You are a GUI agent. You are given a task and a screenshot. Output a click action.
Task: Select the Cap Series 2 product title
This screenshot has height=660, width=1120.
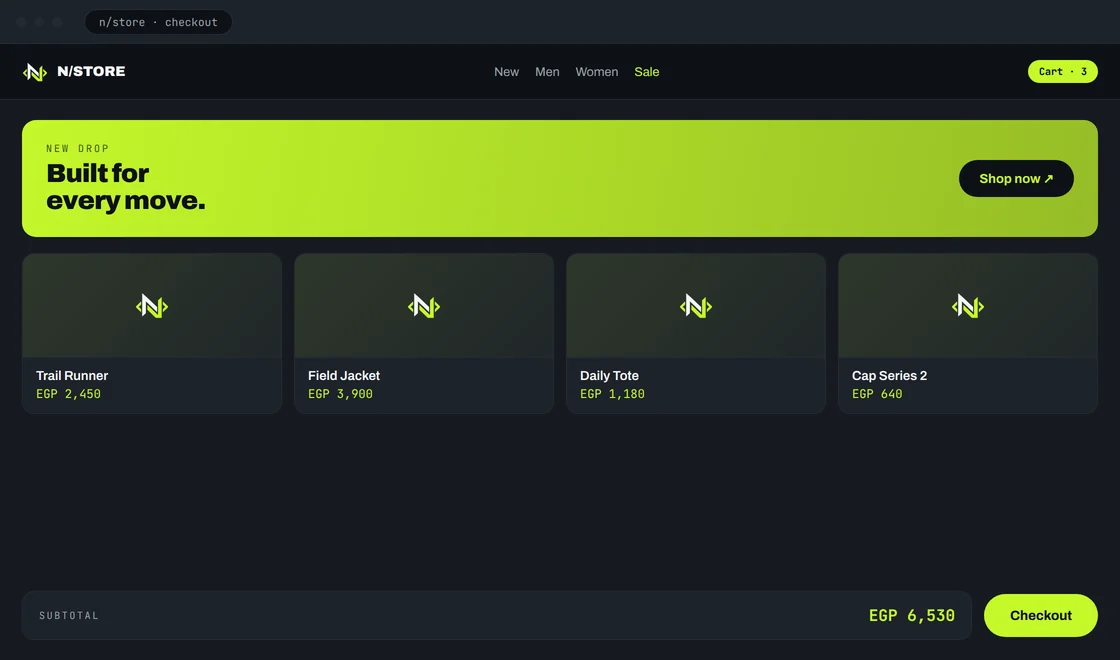pos(889,376)
